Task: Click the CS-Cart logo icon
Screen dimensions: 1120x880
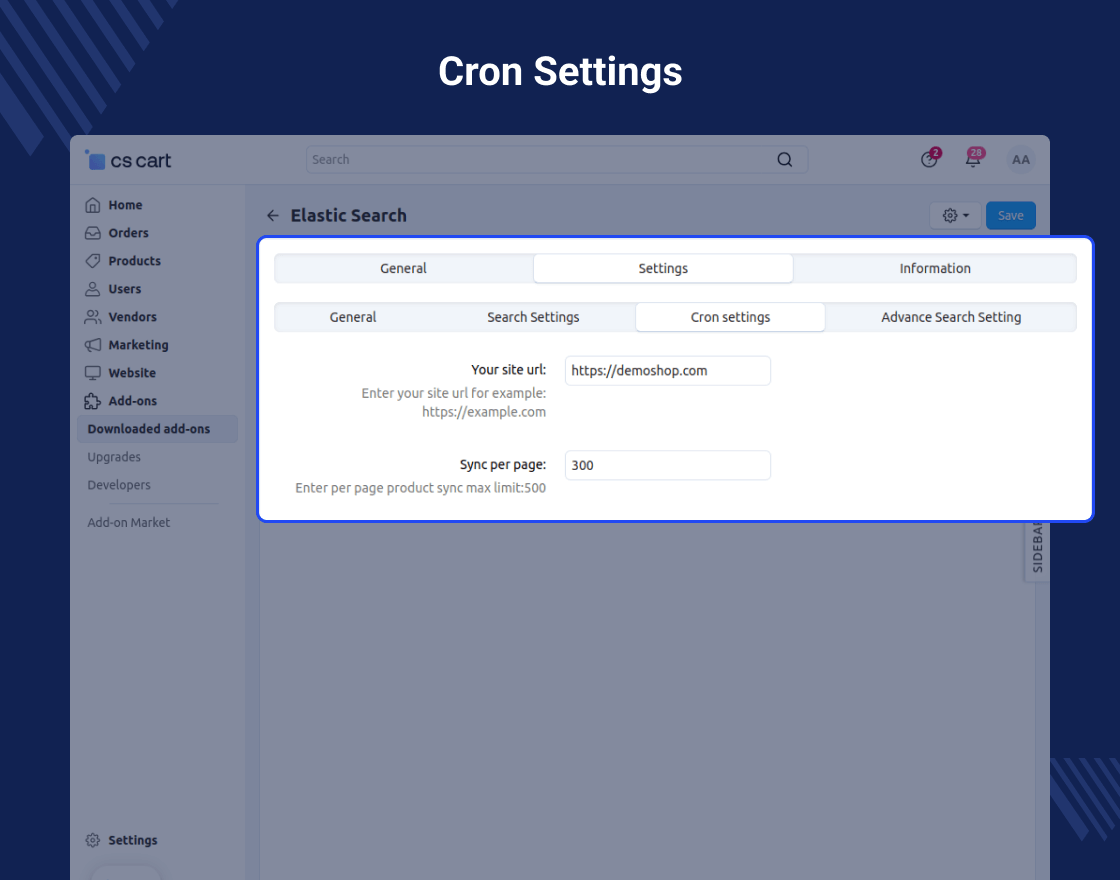Action: coord(96,160)
